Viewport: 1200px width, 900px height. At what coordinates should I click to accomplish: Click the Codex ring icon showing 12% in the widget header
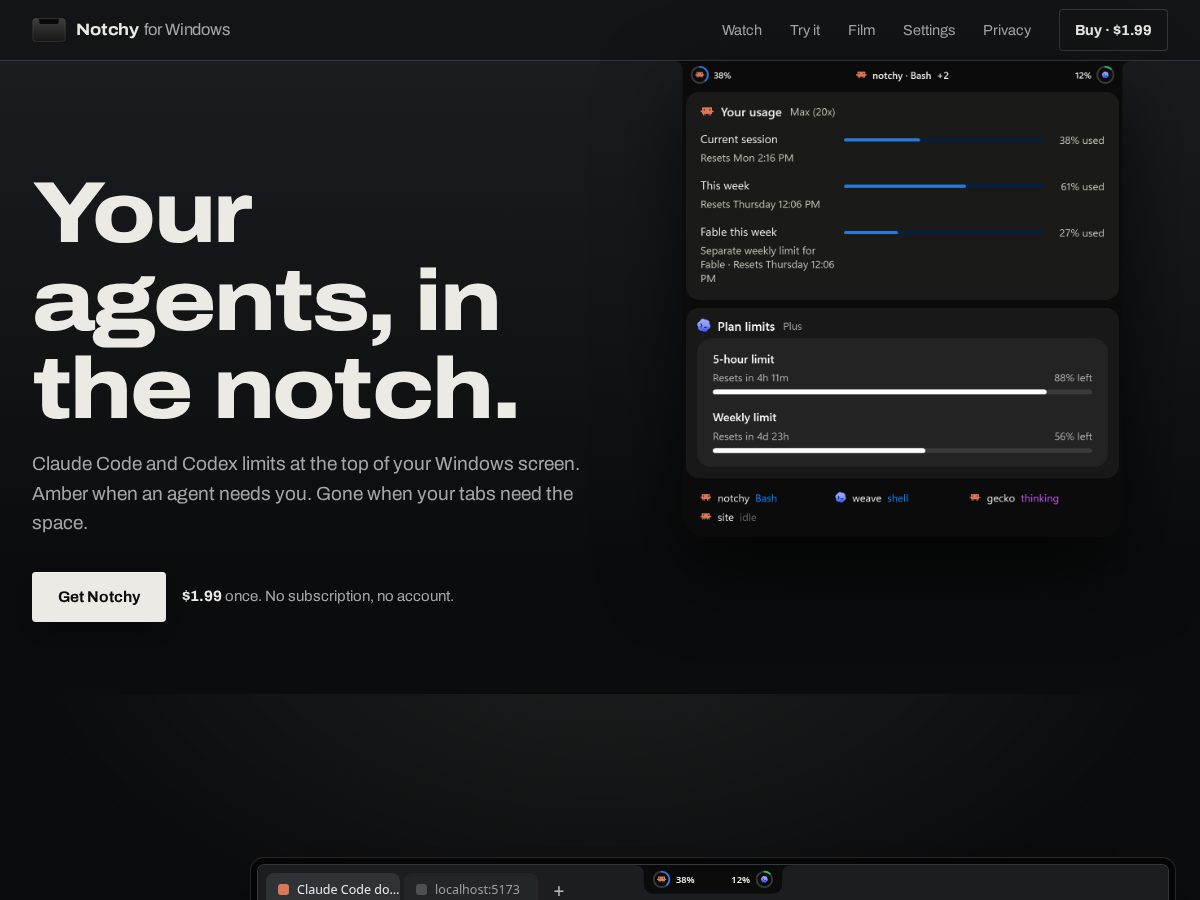click(1105, 75)
